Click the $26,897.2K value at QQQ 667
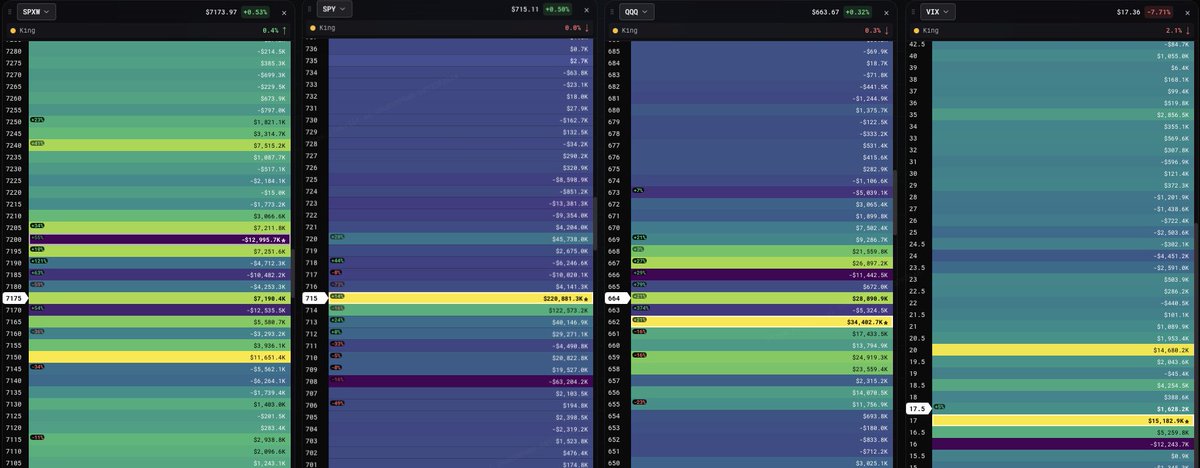1200x468 pixels. coord(868,263)
